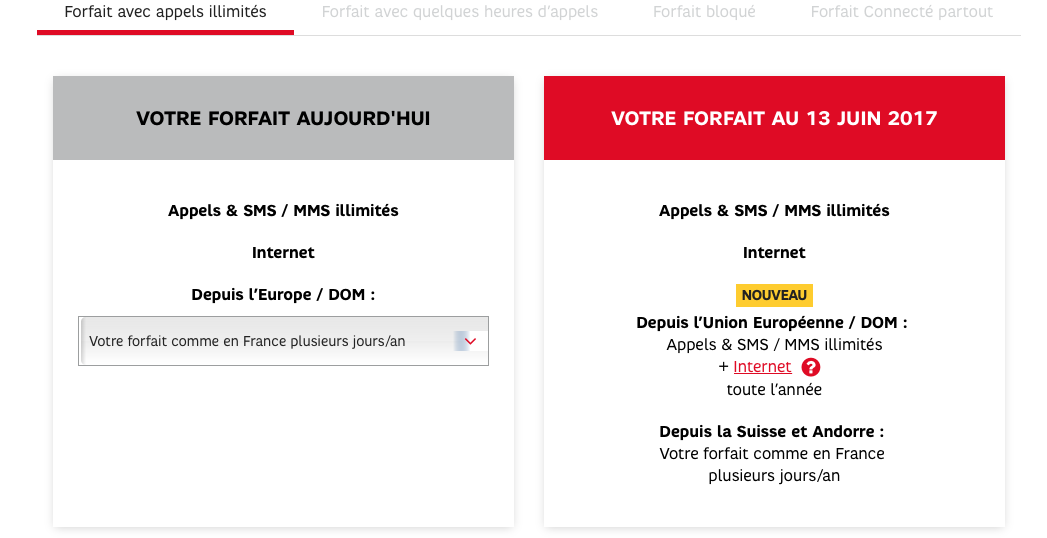Click the red 'VOTRE FORFAIT AU 13 JUIN 2017' header
The image size is (1047, 538).
coord(774,118)
